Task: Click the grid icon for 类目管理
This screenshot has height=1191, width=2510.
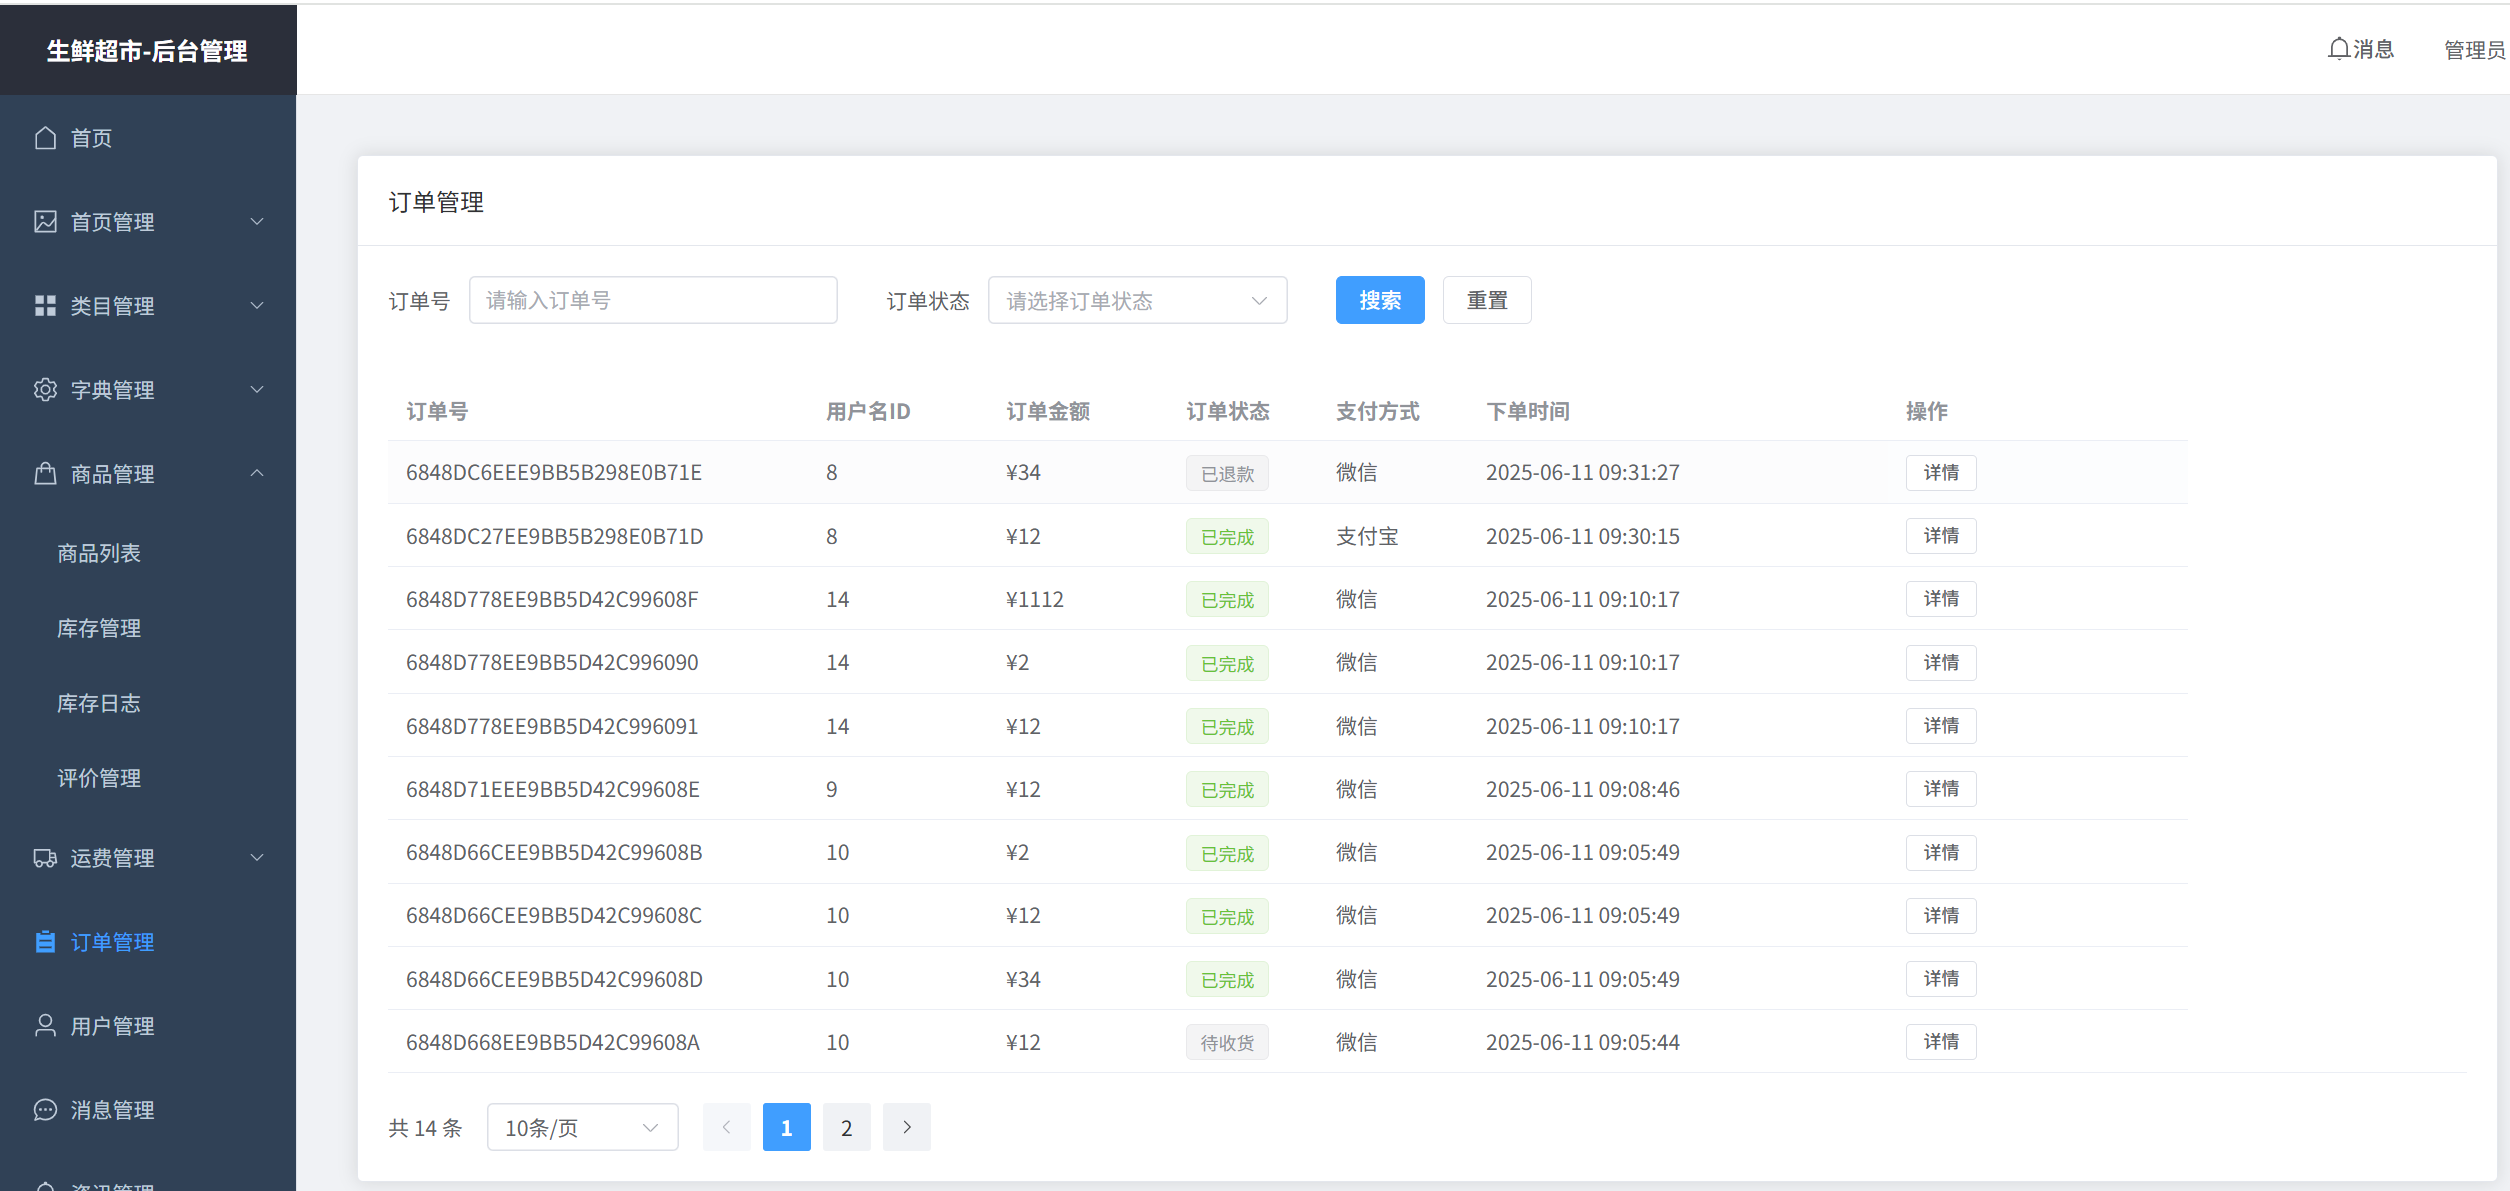Action: [45, 306]
